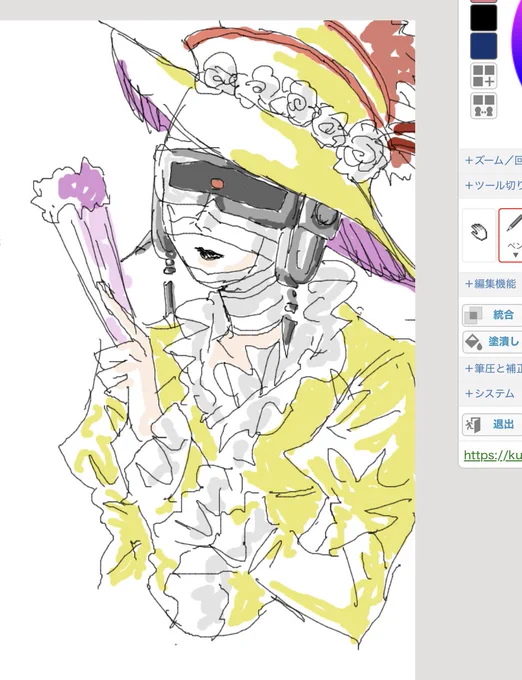Viewport: 522px width, 680px height.
Task: Open the pen tool dropdown arrow
Action: pyautogui.click(x=515, y=255)
